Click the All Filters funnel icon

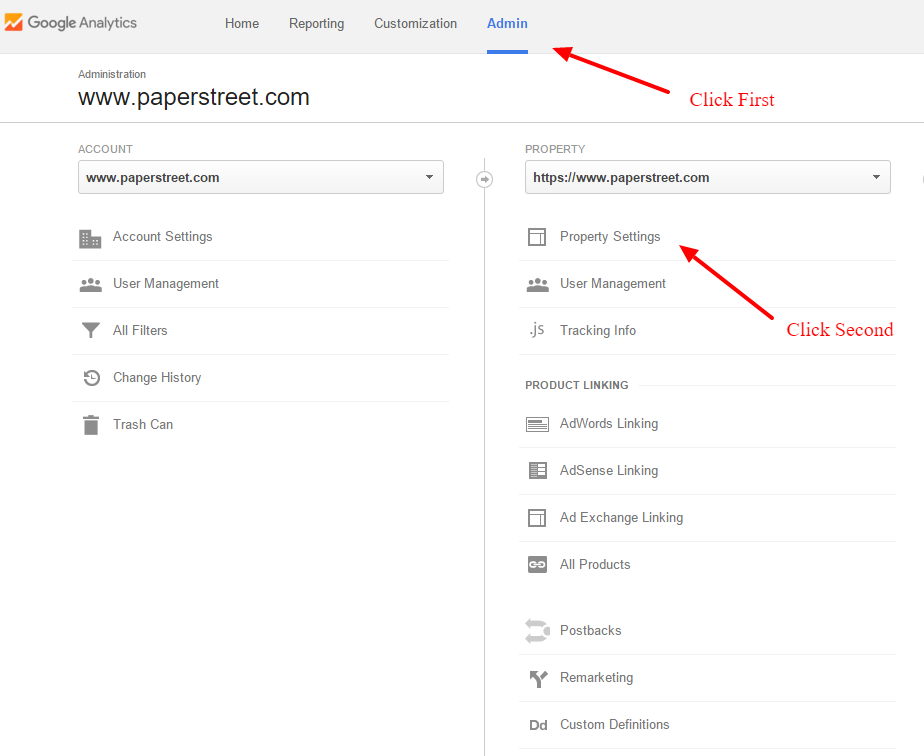coord(91,331)
